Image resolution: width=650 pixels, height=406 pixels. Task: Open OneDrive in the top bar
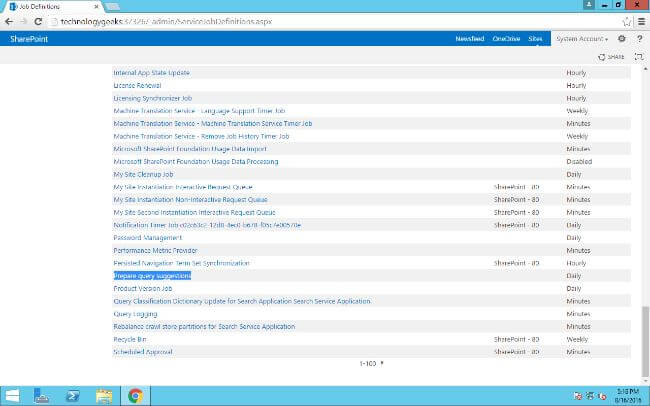(506, 39)
